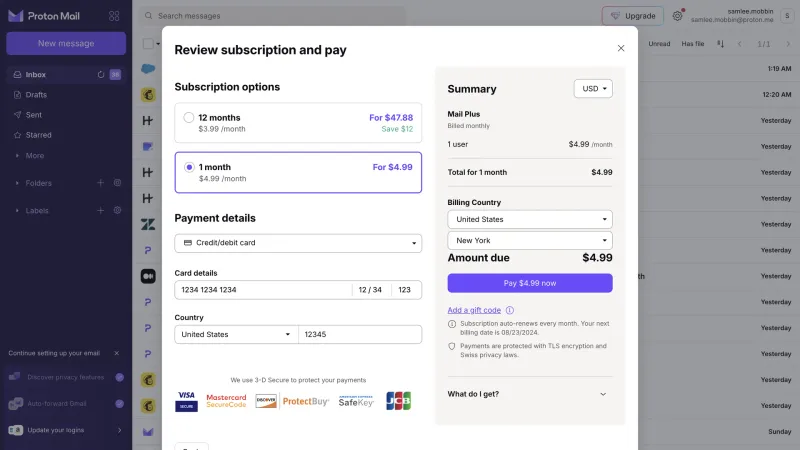Expand the More sidebar section

35,156
